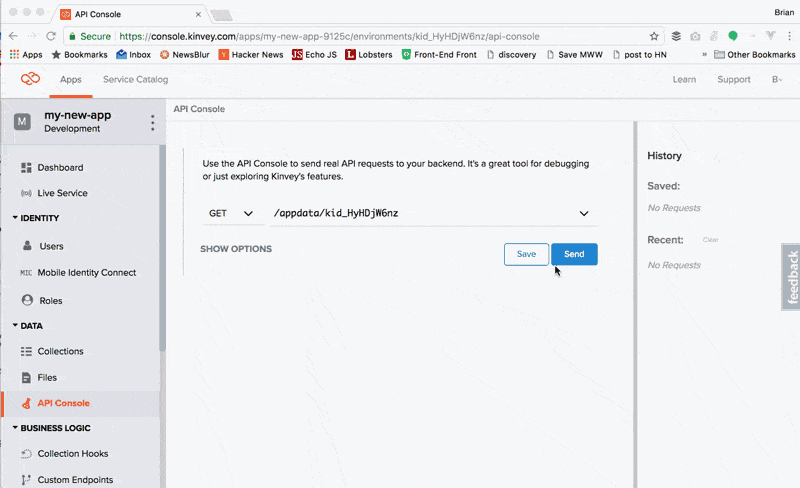
Task: Open the Files document icon
Action: (27, 378)
